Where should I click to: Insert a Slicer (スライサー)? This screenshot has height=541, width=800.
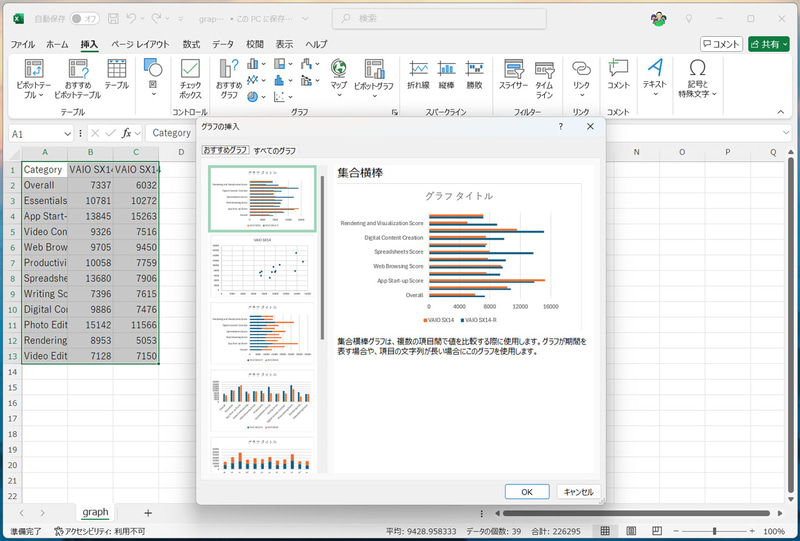pos(513,75)
